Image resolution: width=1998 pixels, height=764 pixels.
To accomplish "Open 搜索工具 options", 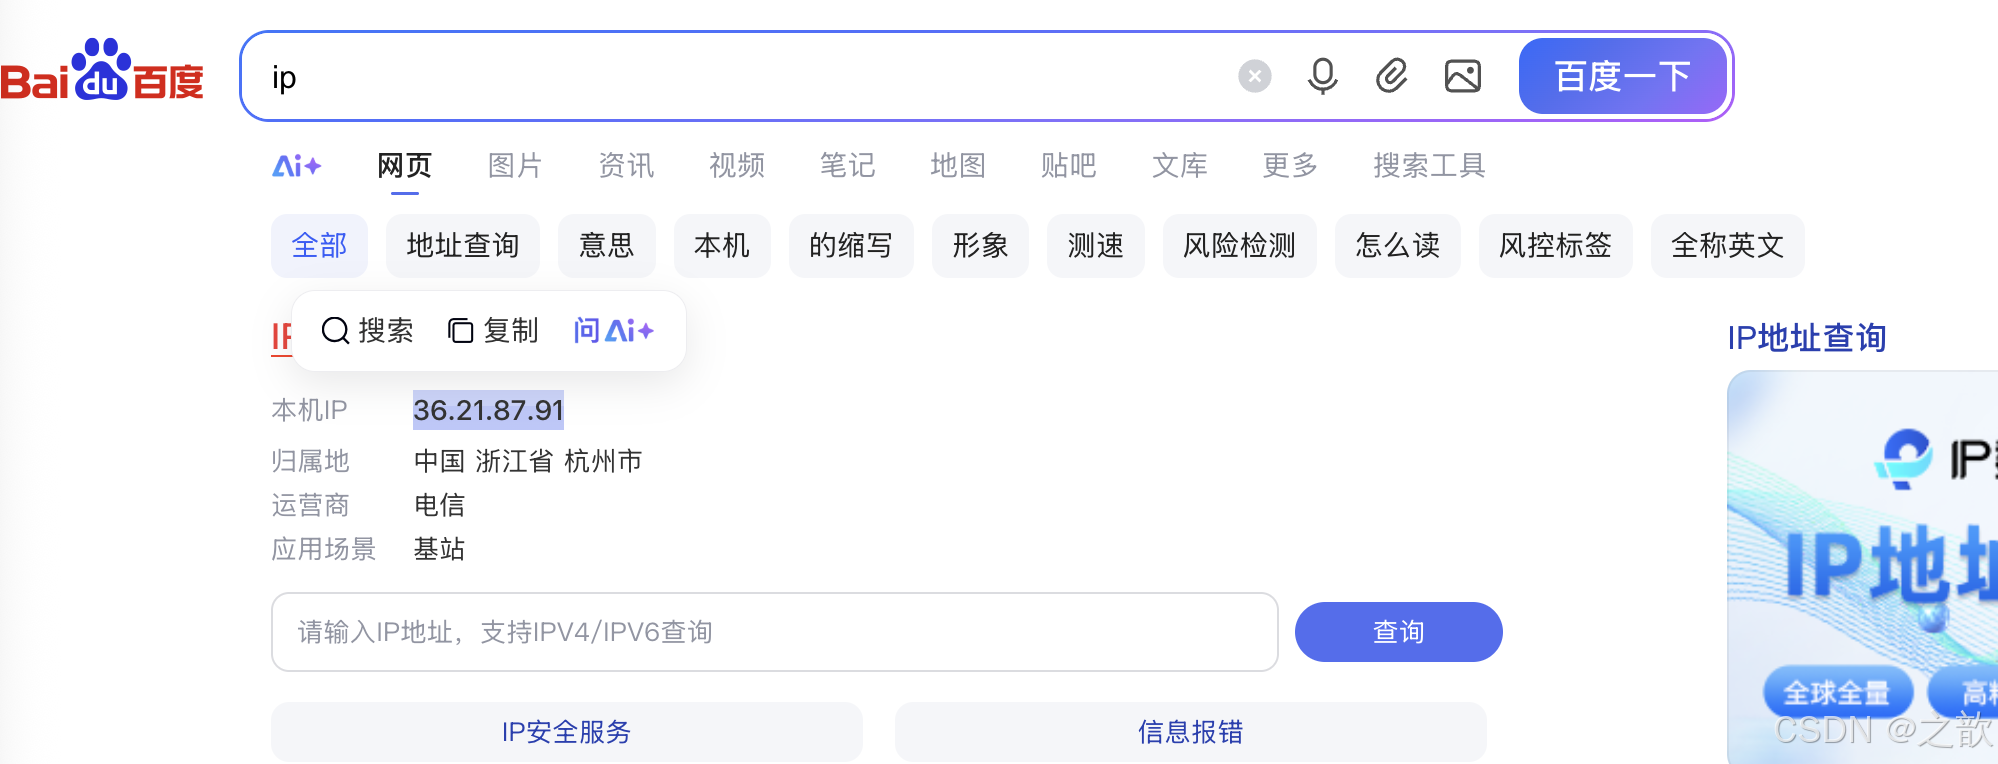I will pyautogui.click(x=1429, y=165).
